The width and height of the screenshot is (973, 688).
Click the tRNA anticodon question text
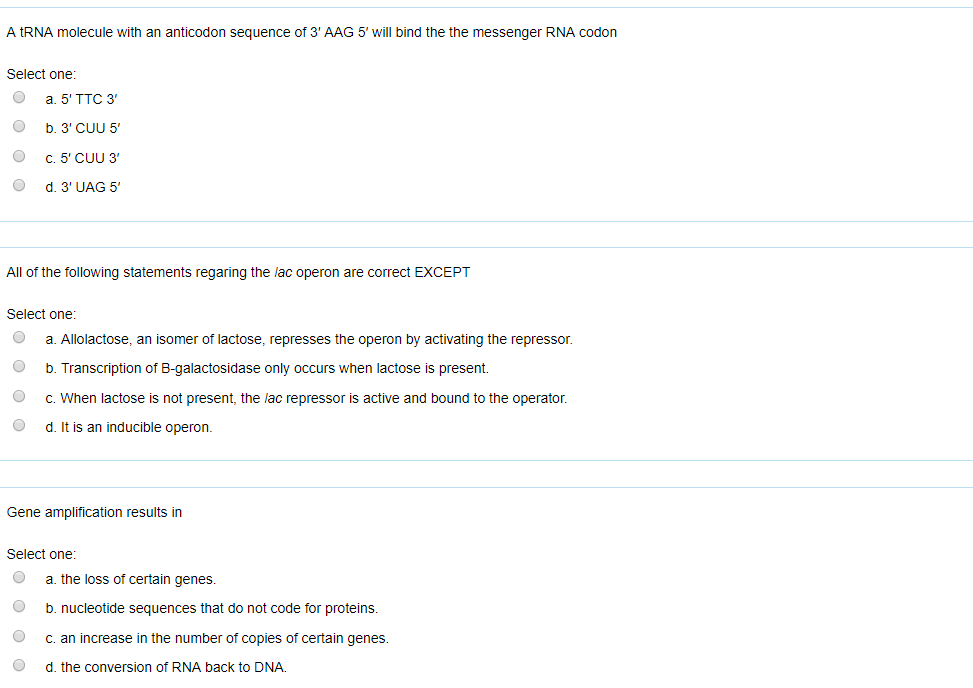point(310,32)
